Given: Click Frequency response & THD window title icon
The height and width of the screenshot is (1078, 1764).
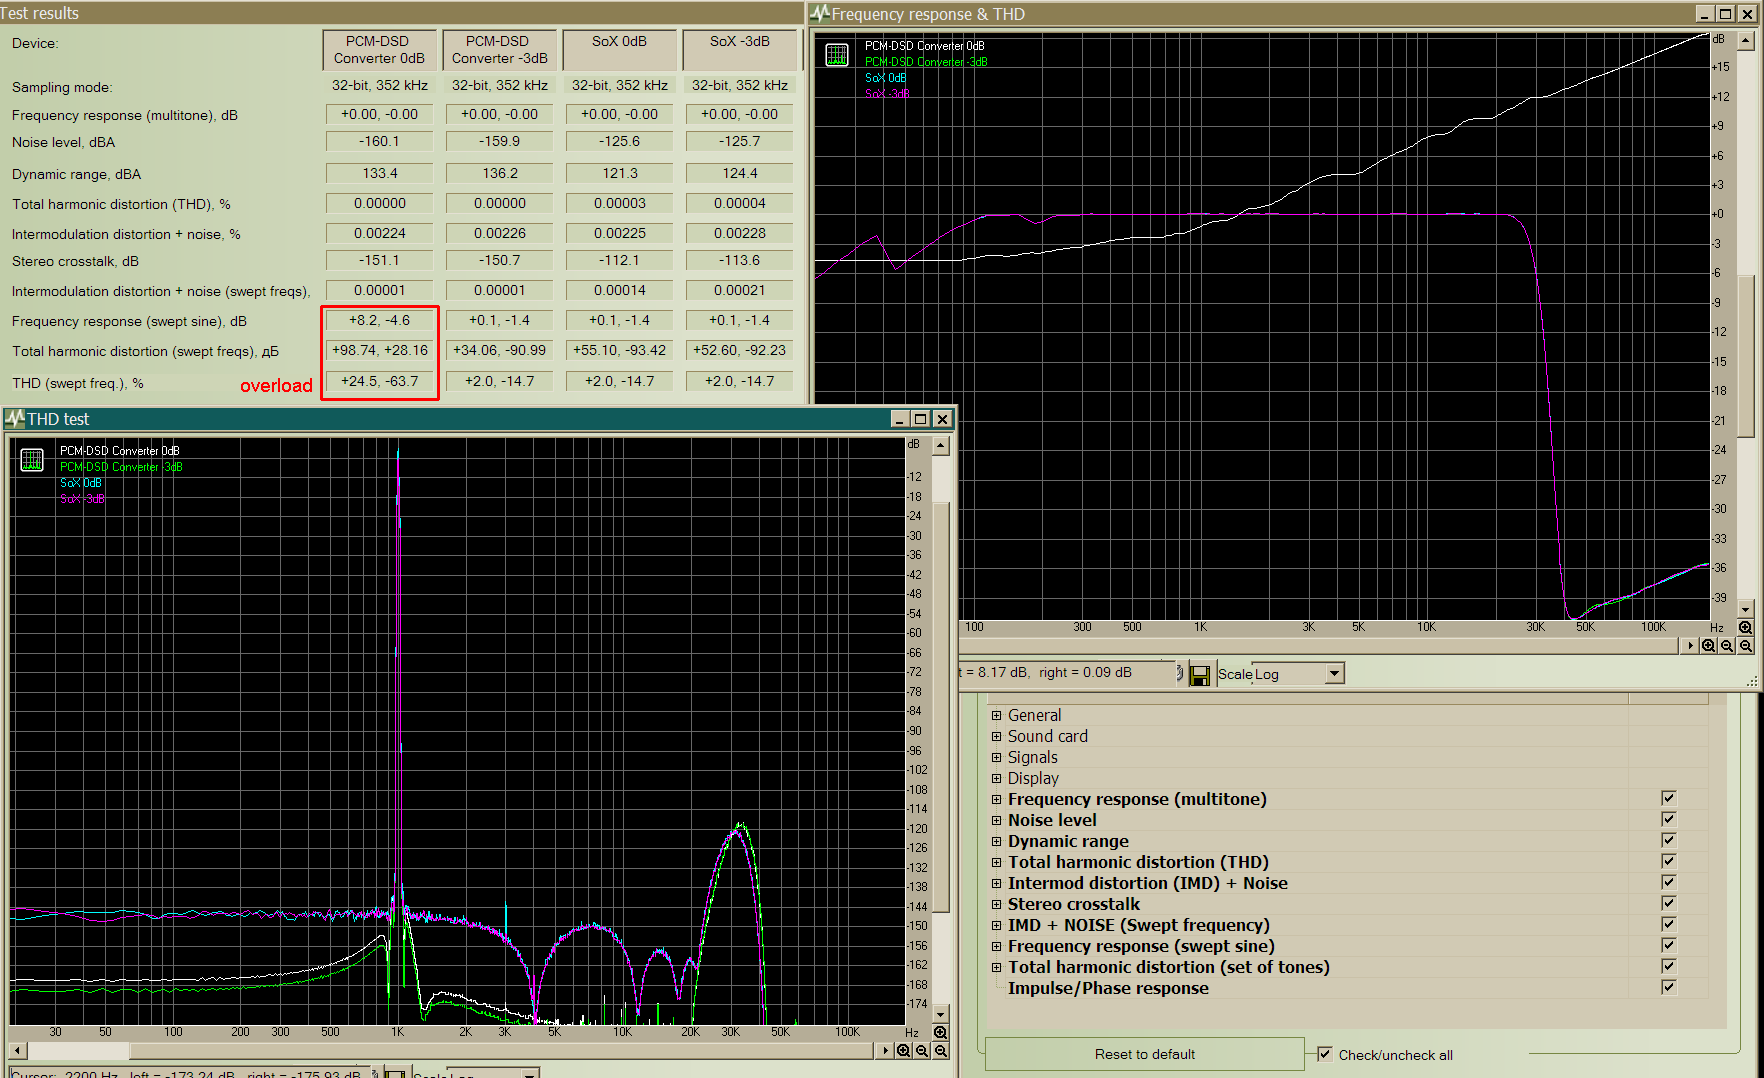Looking at the screenshot, I should pyautogui.click(x=820, y=14).
